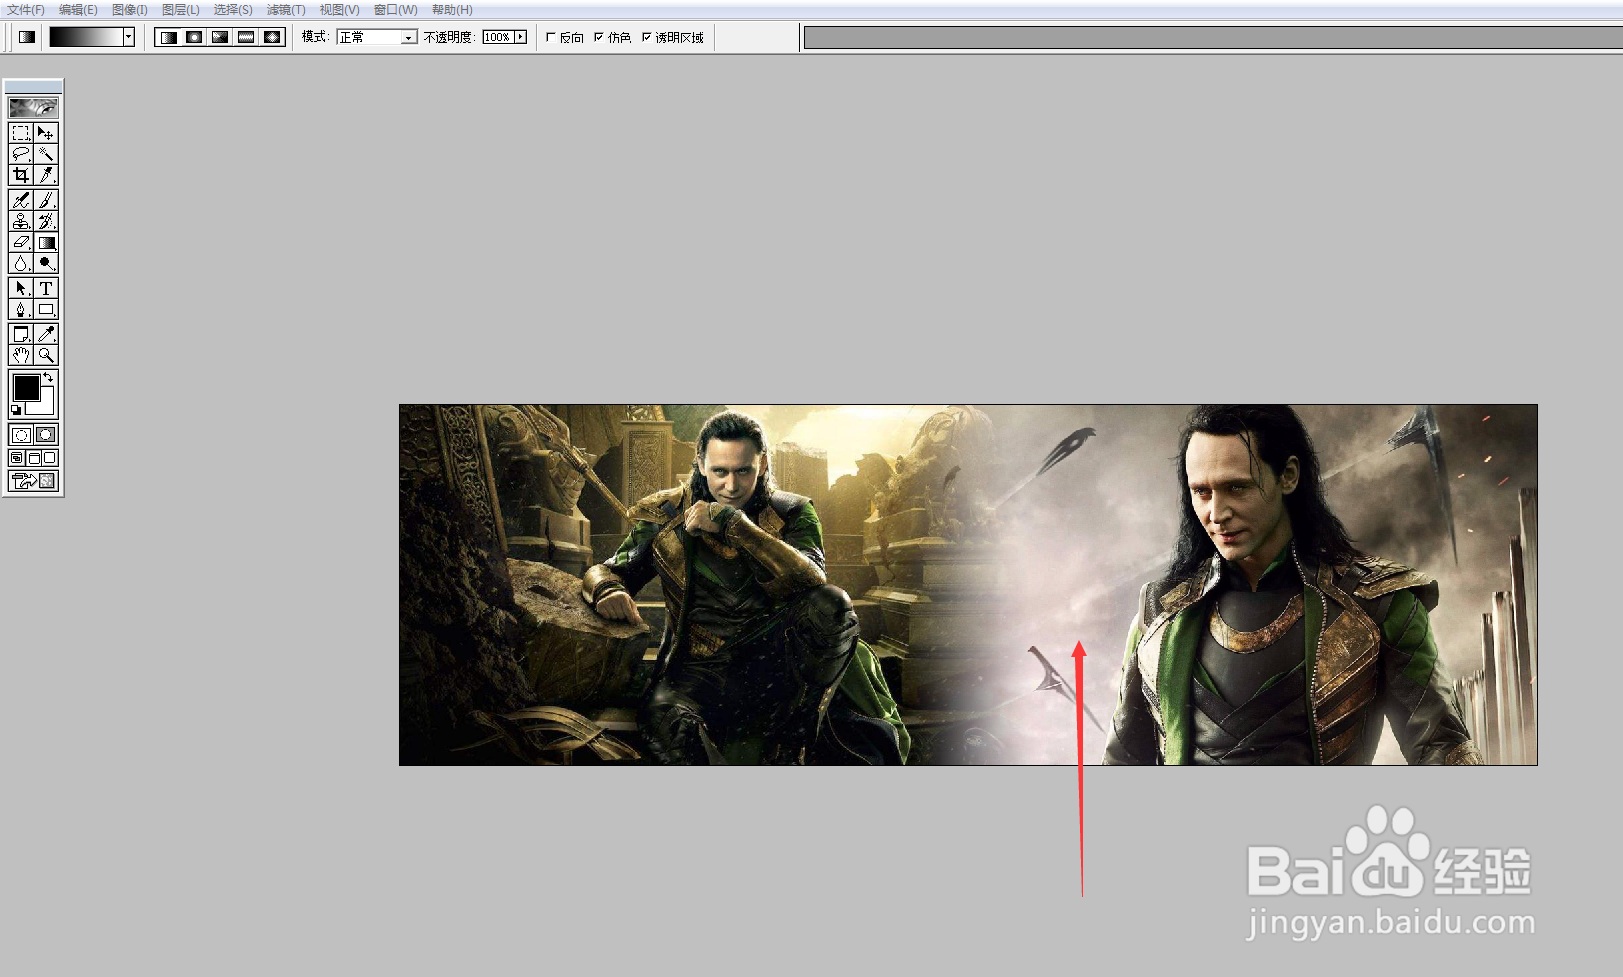The height and width of the screenshot is (977, 1623).
Task: Open the 窗口(W) menu
Action: pyautogui.click(x=395, y=10)
